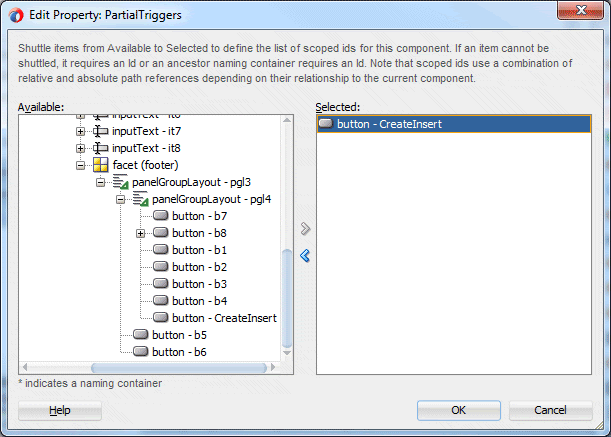Viewport: 611px width, 437px height.
Task: Select the facet (footer) label
Action: pos(145,165)
